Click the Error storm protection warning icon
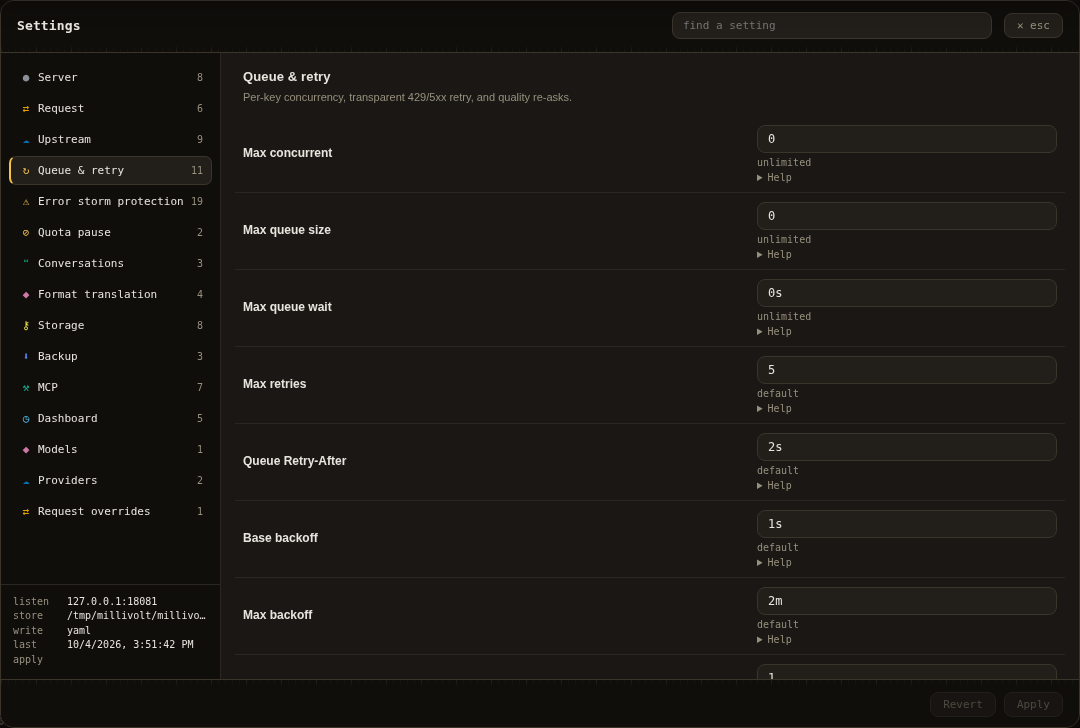 click(26, 202)
